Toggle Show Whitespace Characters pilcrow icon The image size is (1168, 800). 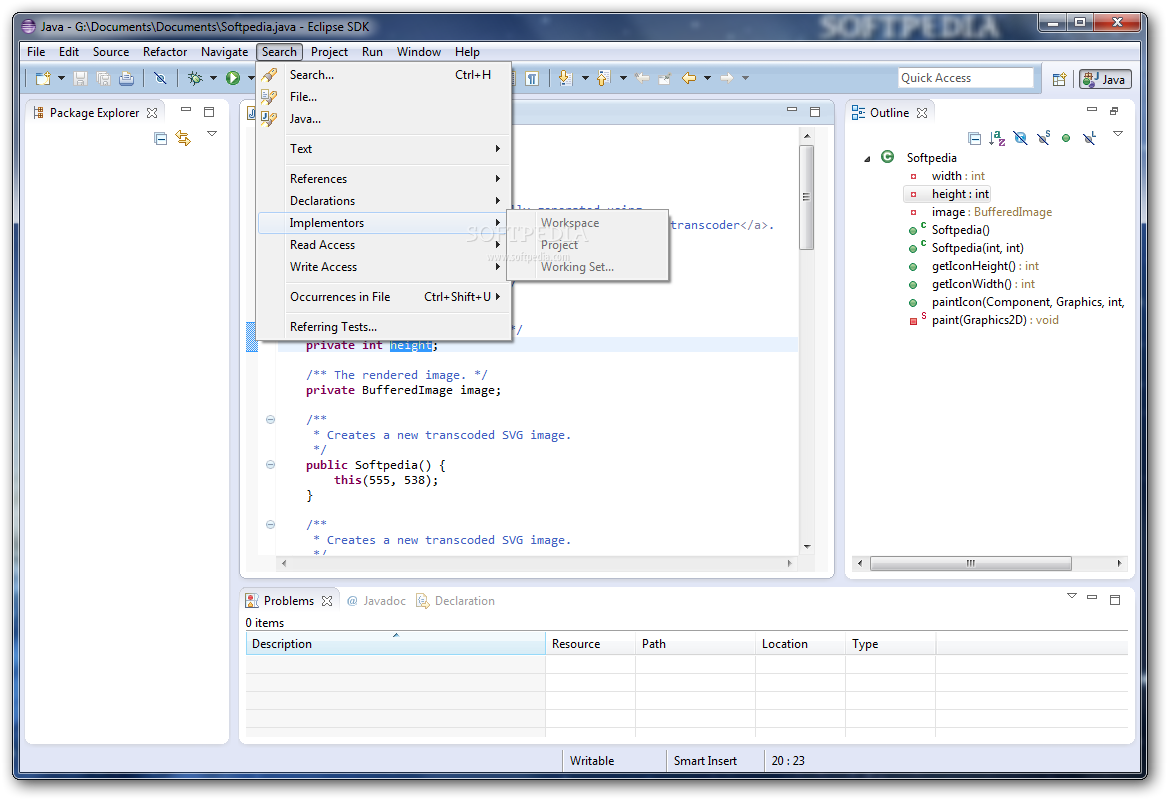[532, 79]
